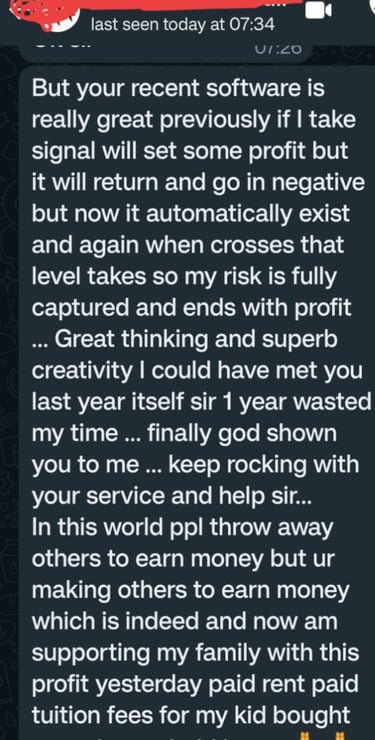Tap the 'last seen today at 07:34' status
Viewport: 375px width, 740px height.
click(183, 24)
